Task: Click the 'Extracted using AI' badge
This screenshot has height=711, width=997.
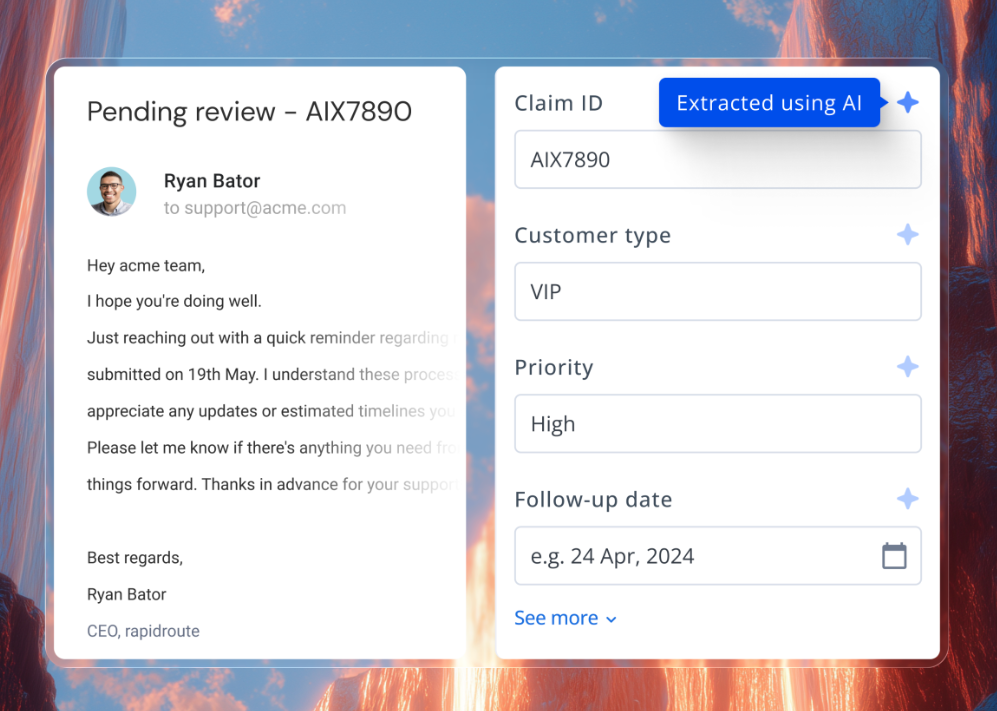Action: point(769,103)
